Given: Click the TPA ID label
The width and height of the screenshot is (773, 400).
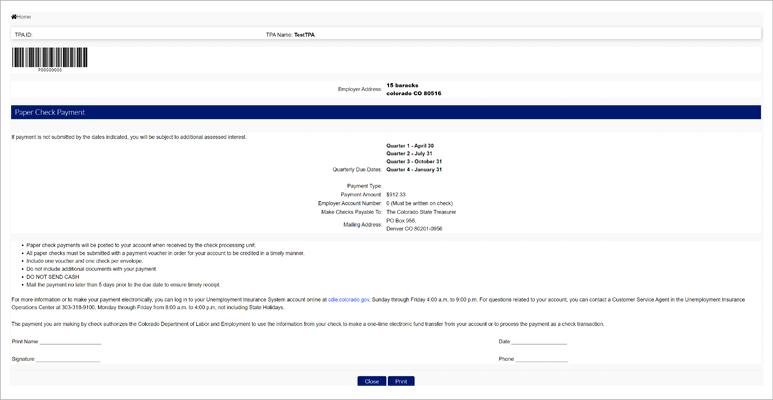Looking at the screenshot, I should click(x=23, y=35).
